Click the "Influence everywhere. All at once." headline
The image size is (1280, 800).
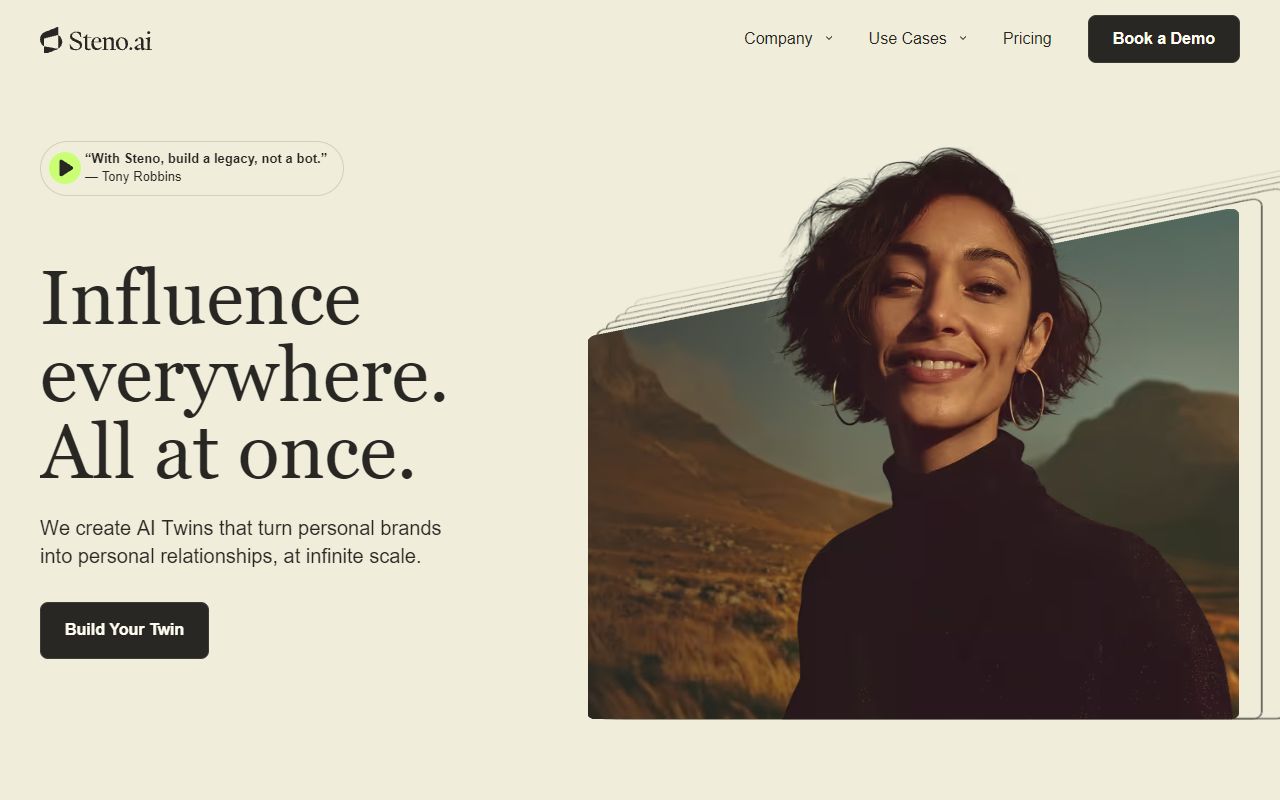pyautogui.click(x=243, y=375)
